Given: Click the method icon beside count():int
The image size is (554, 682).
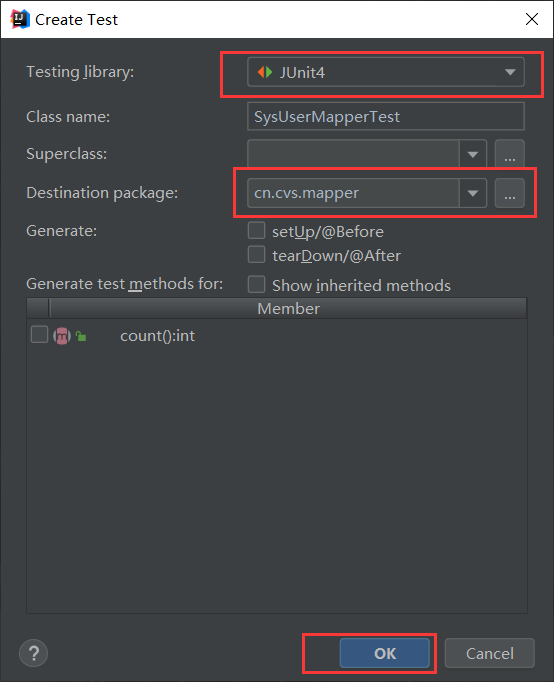Looking at the screenshot, I should (62, 336).
